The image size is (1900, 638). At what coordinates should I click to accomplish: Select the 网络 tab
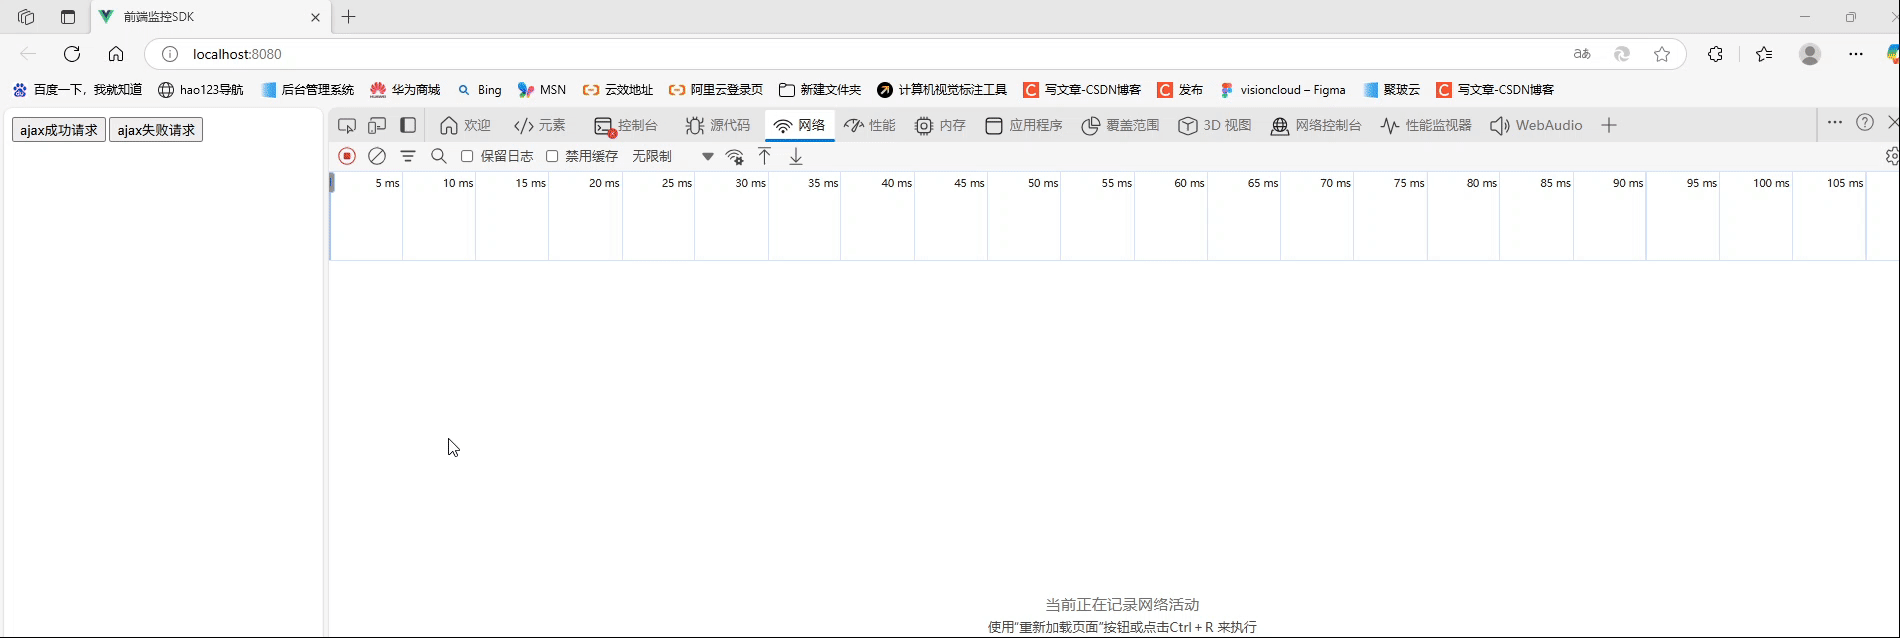click(x=800, y=125)
